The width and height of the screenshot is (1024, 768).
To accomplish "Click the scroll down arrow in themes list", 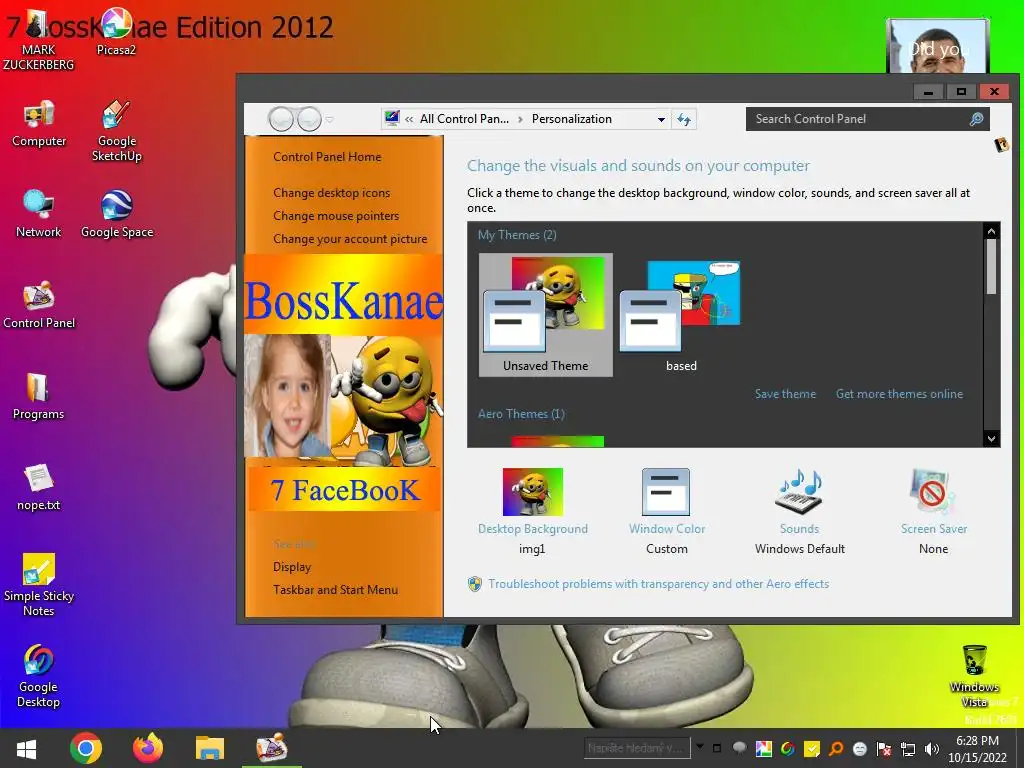I will [991, 438].
